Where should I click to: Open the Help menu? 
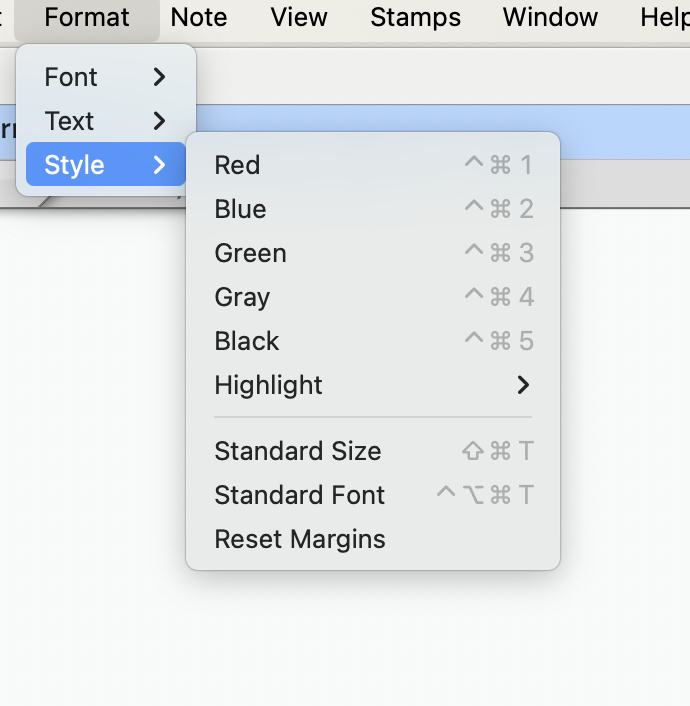pyautogui.click(x=663, y=17)
